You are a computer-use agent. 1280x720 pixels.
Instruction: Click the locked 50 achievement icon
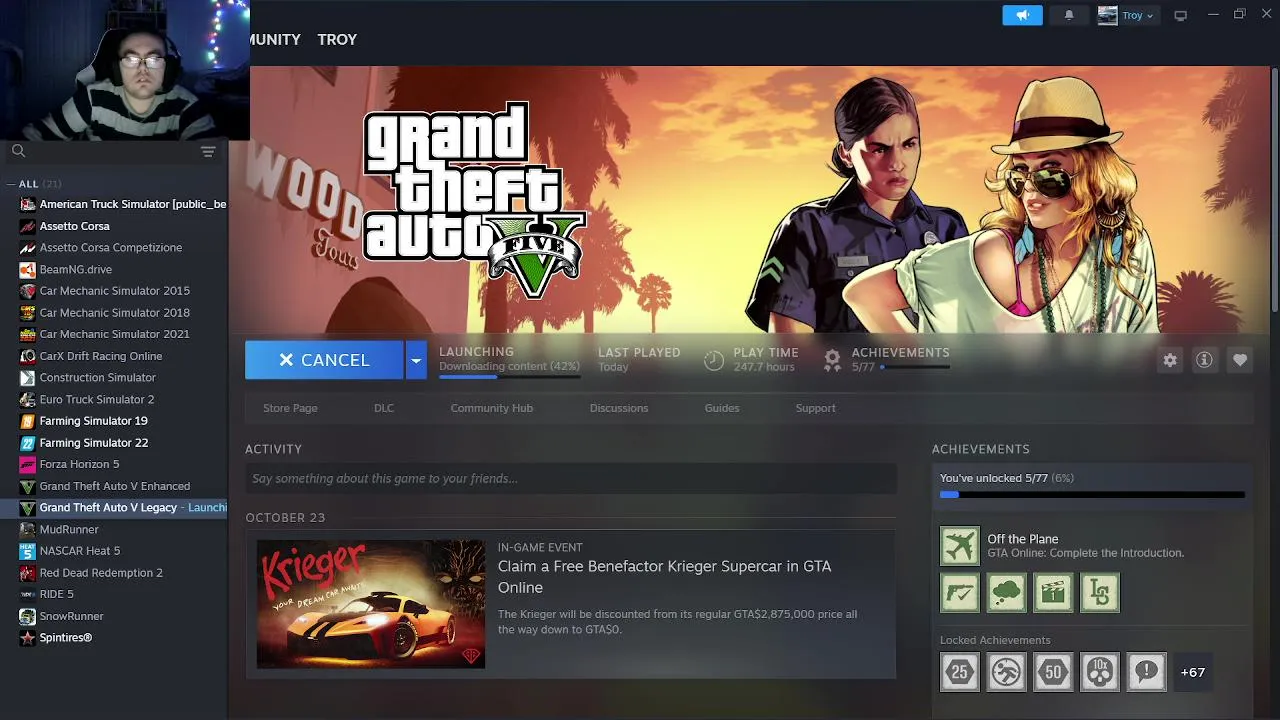(x=1053, y=672)
